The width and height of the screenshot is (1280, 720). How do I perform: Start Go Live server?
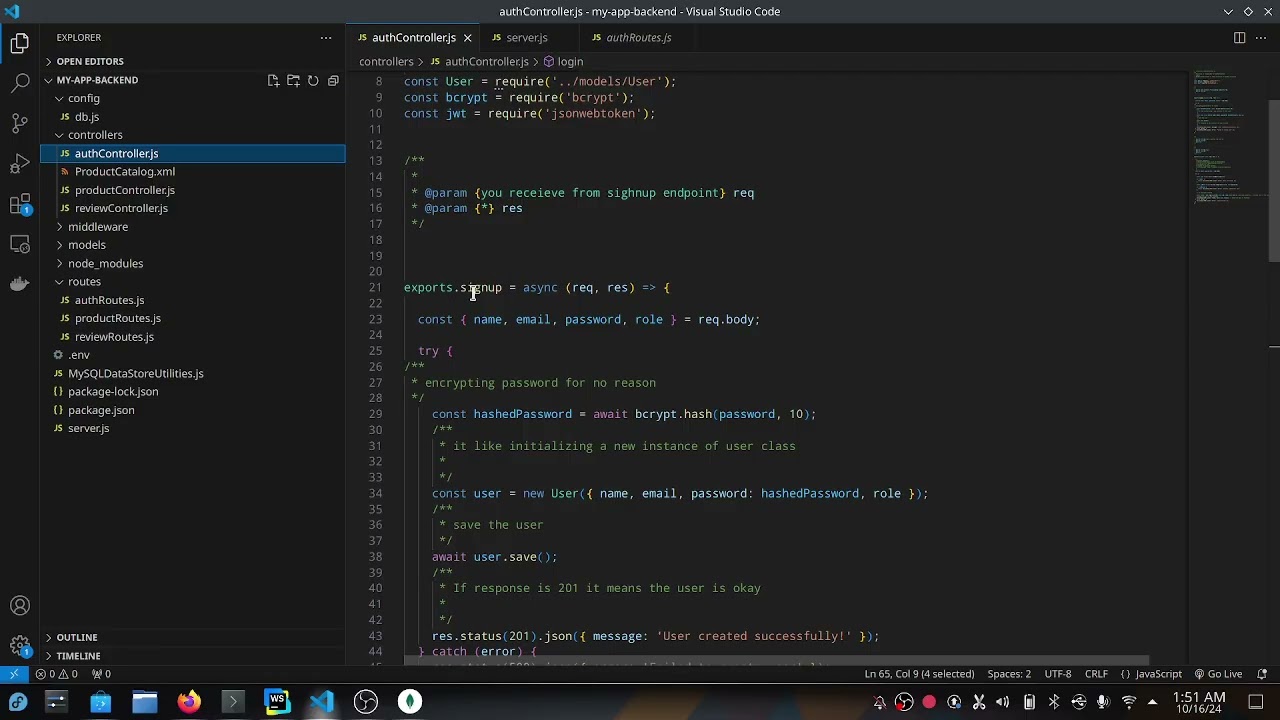tap(1217, 674)
